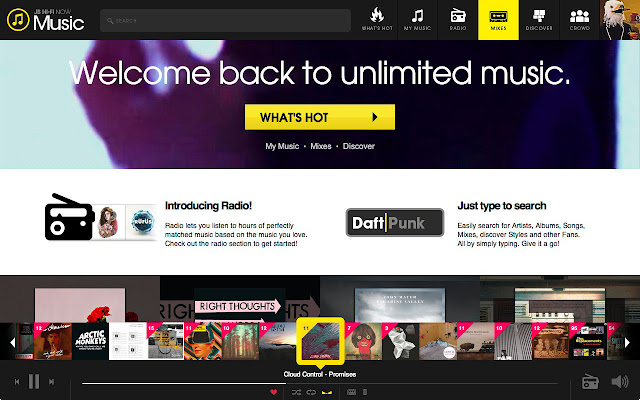640x400 pixels.
Task: Toggle the red heart favourite on track
Action: click(273, 392)
